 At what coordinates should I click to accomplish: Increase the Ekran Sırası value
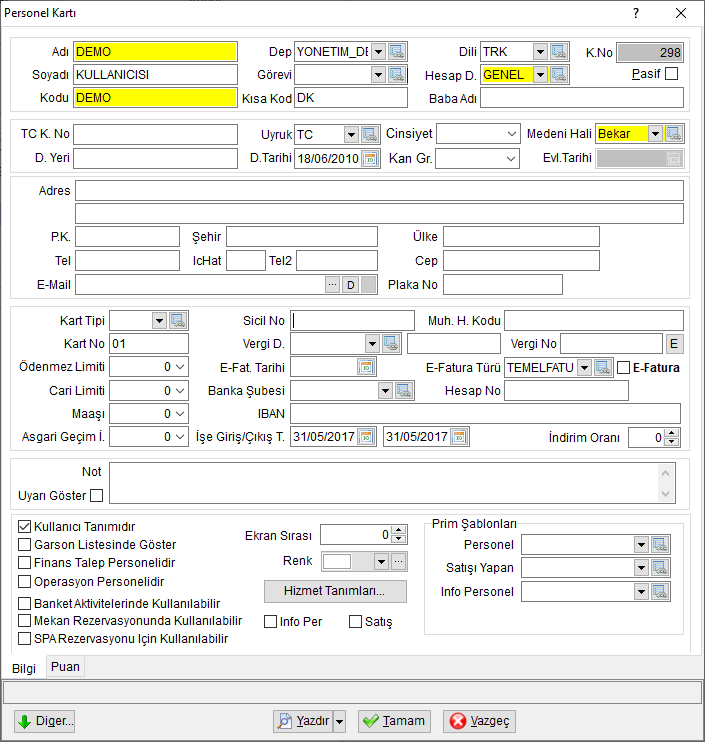pyautogui.click(x=399, y=530)
